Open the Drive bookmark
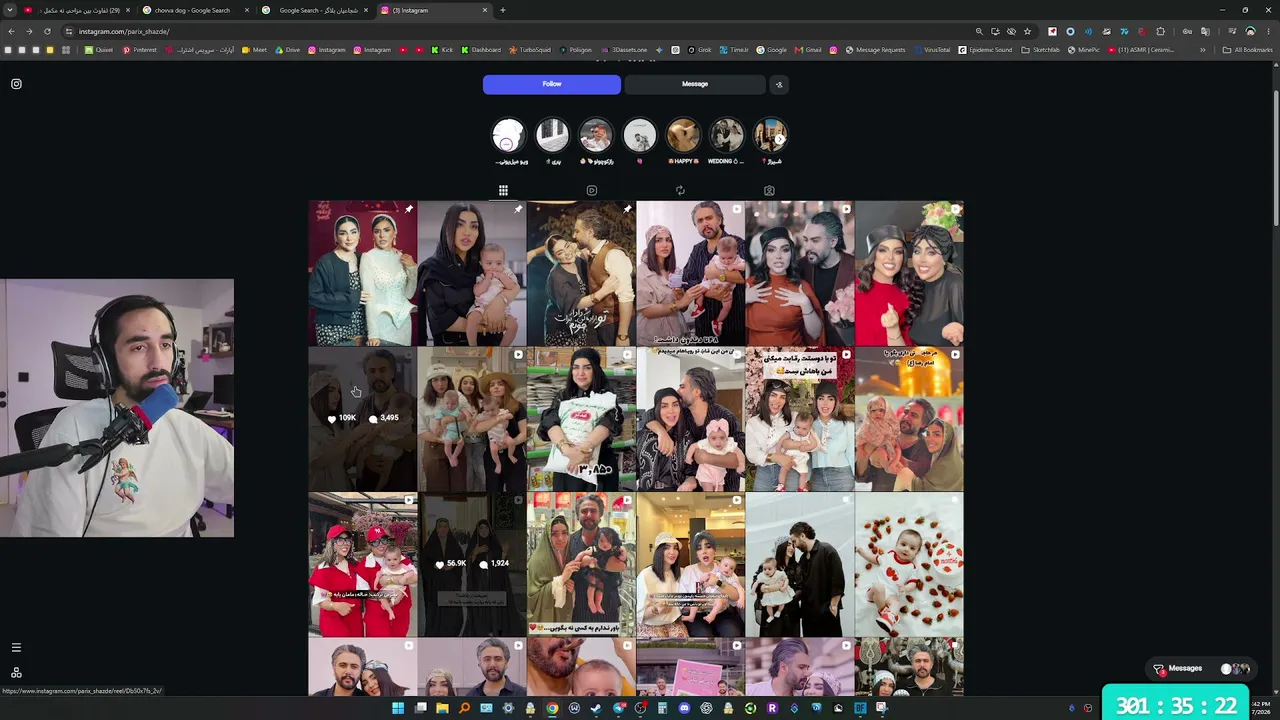The width and height of the screenshot is (1280, 720). [288, 50]
